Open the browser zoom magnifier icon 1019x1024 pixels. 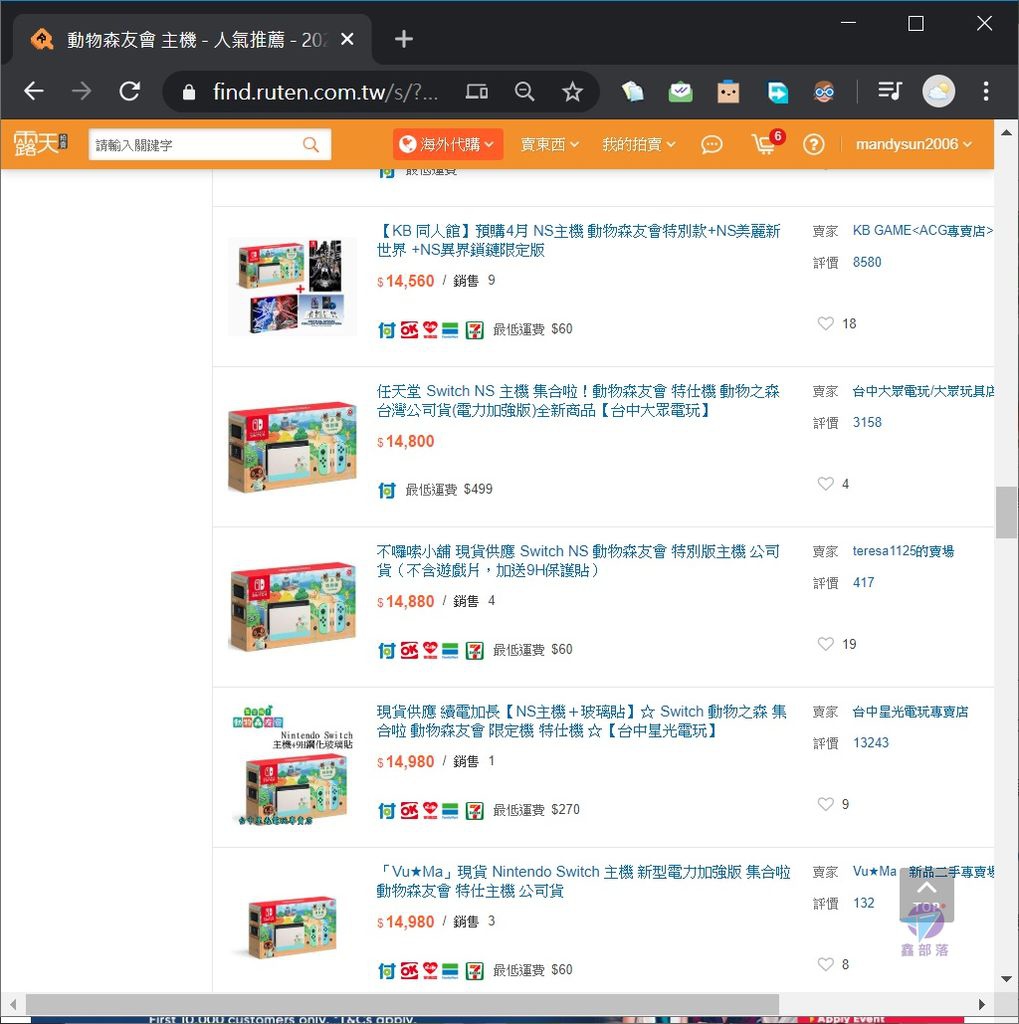point(524,91)
